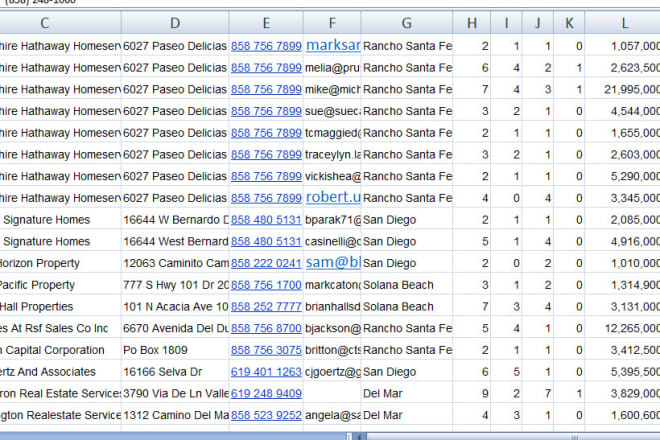Open the sam@bl email link
Image resolution: width=660 pixels, height=440 pixels.
(333, 262)
